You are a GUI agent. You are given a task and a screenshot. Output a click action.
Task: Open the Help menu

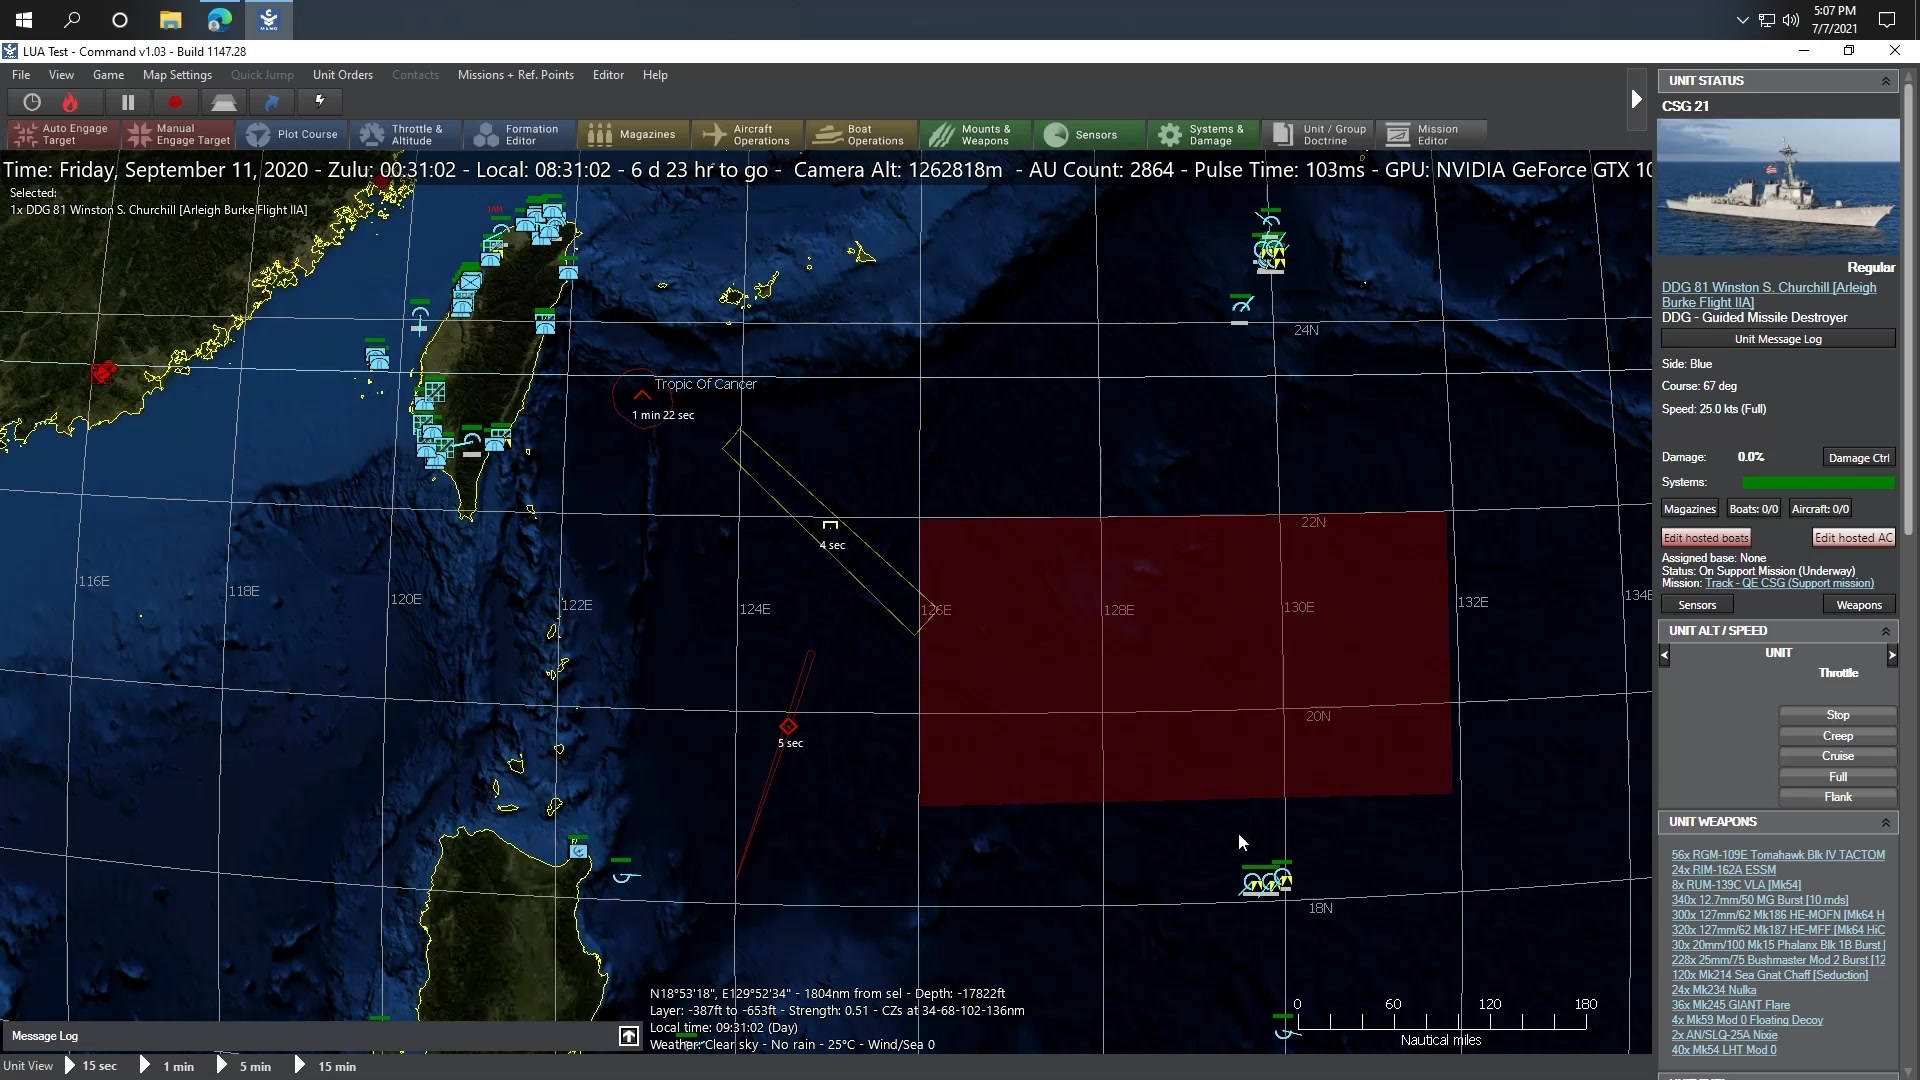click(655, 75)
